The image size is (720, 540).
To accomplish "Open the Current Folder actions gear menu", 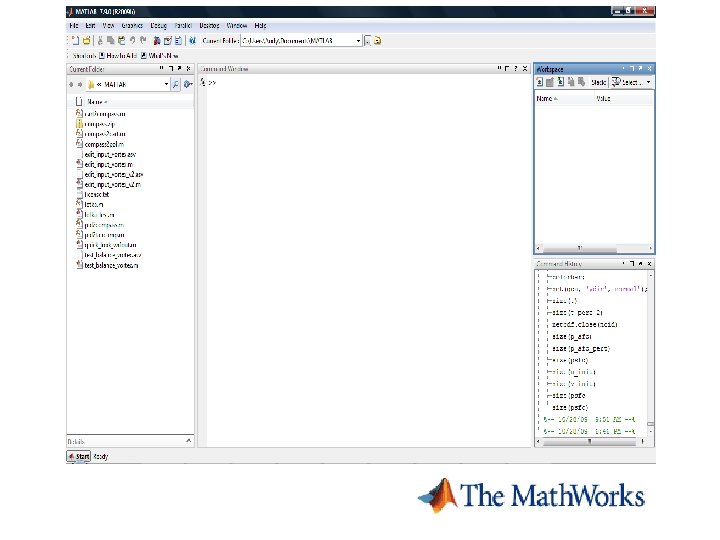I will click(x=187, y=84).
